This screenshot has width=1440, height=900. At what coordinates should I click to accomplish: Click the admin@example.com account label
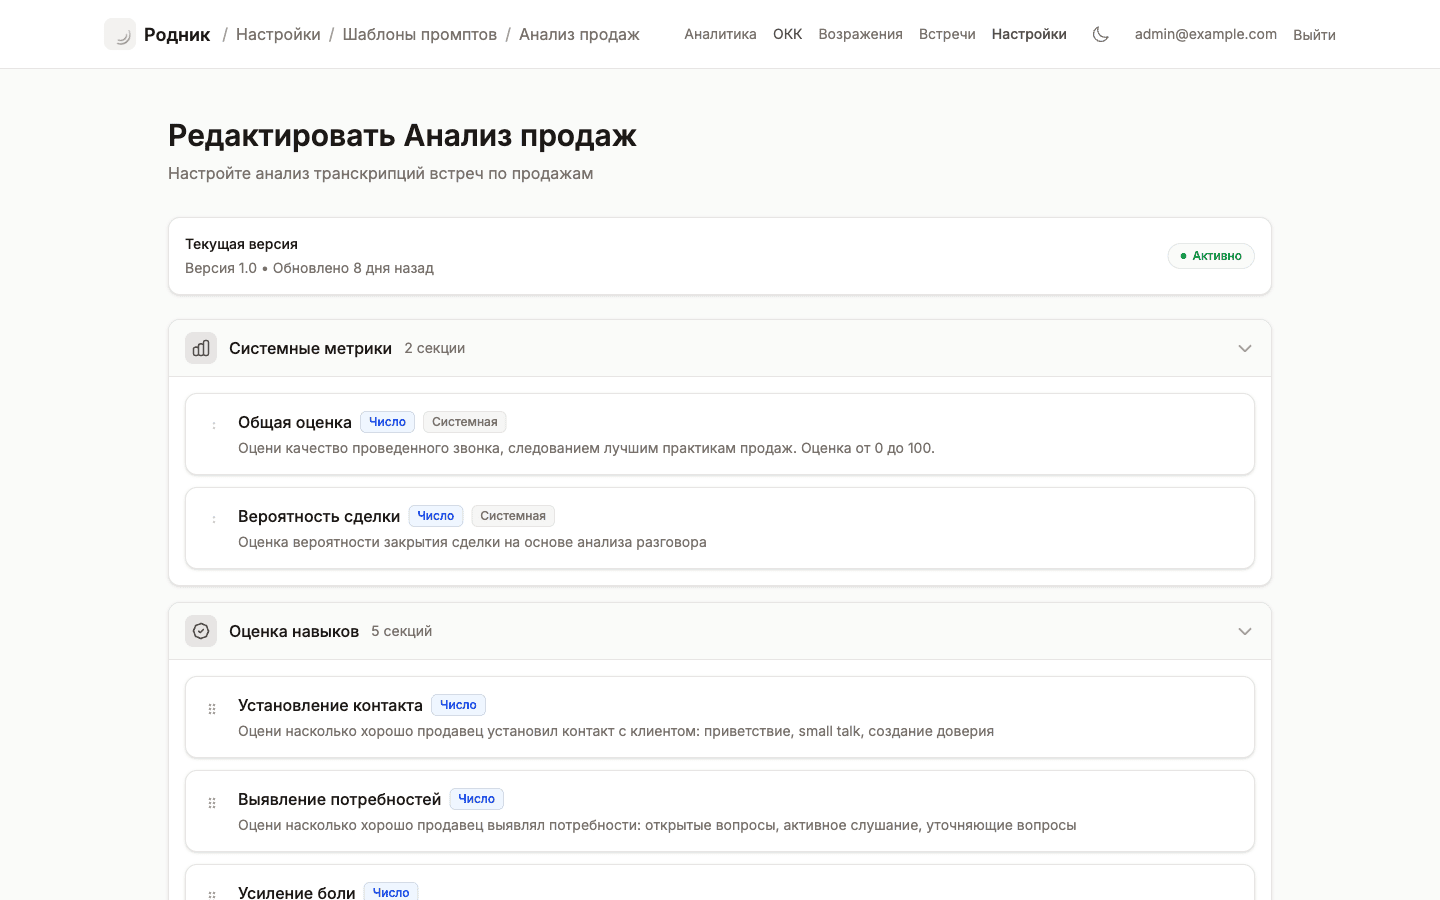click(1205, 33)
